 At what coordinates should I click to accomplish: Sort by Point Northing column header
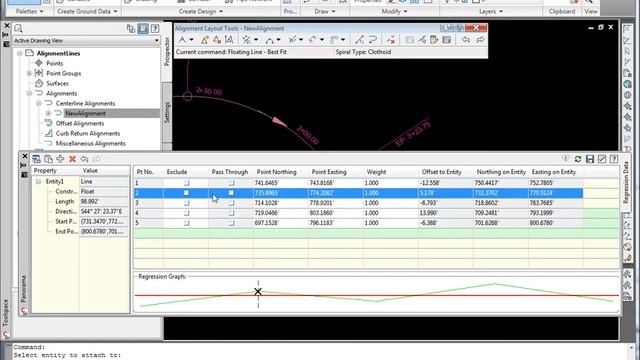pyautogui.click(x=276, y=172)
